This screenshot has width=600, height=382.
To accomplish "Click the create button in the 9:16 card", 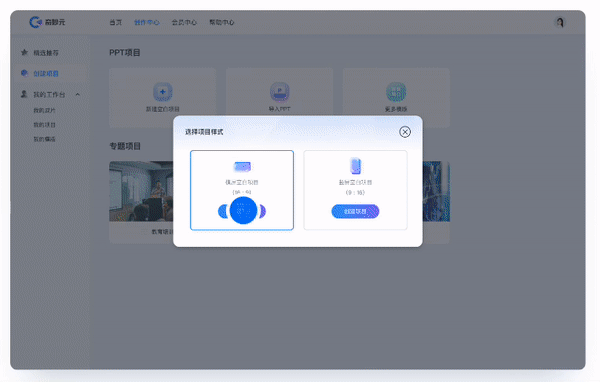I will click(355, 211).
